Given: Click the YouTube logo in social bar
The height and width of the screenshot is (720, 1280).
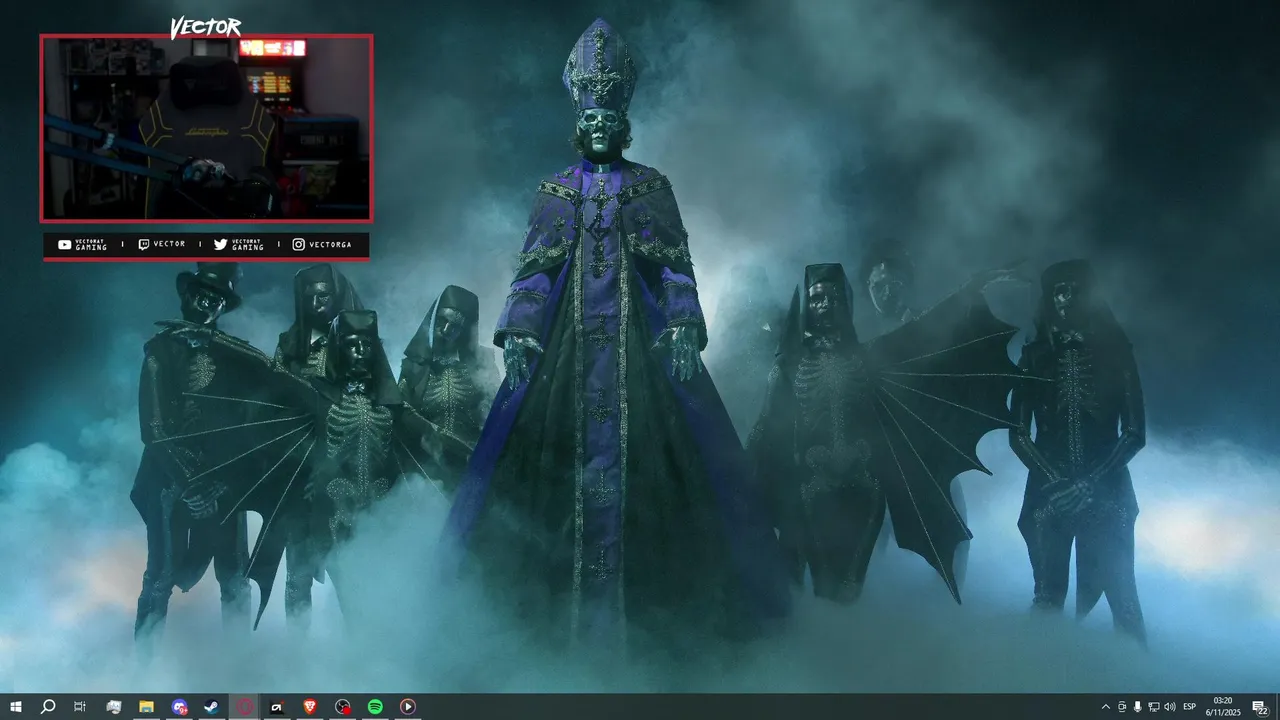Looking at the screenshot, I should coord(65,244).
